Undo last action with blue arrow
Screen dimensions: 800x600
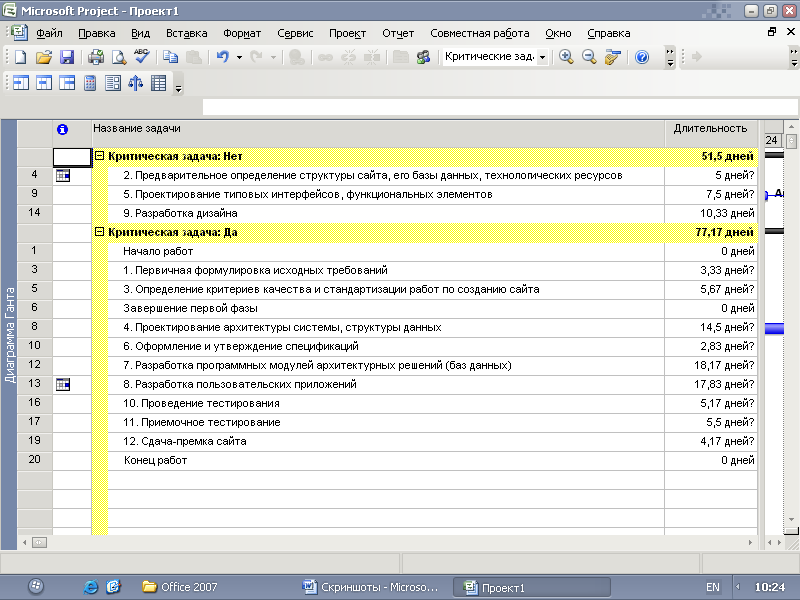coord(222,57)
